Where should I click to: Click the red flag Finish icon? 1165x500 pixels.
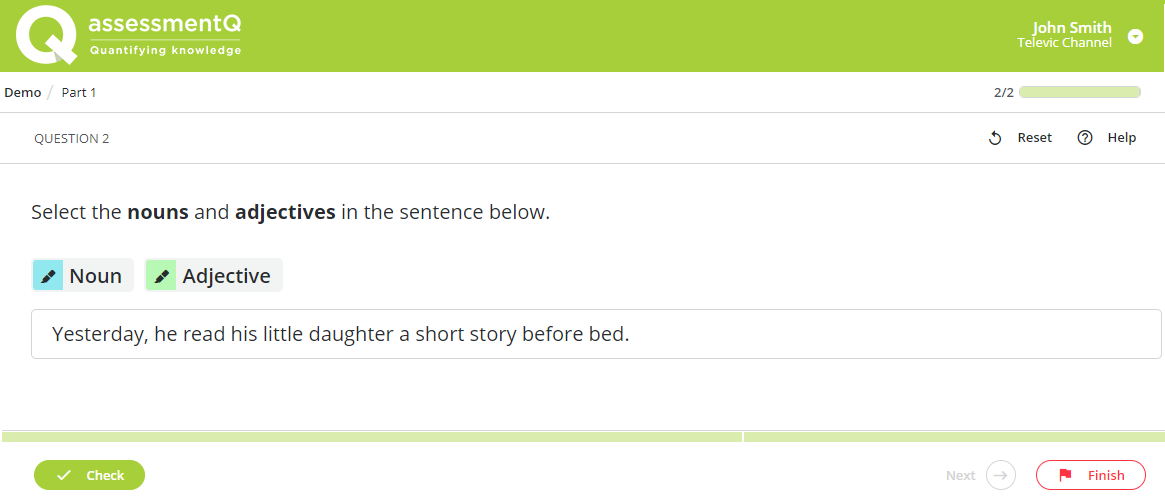[x=1065, y=475]
